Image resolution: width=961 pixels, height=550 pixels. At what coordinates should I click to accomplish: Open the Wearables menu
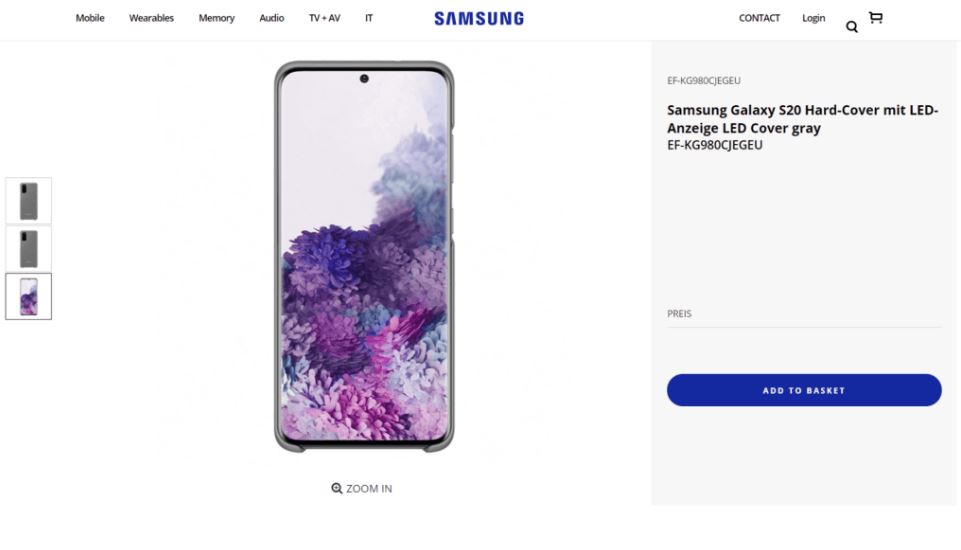pyautogui.click(x=151, y=18)
